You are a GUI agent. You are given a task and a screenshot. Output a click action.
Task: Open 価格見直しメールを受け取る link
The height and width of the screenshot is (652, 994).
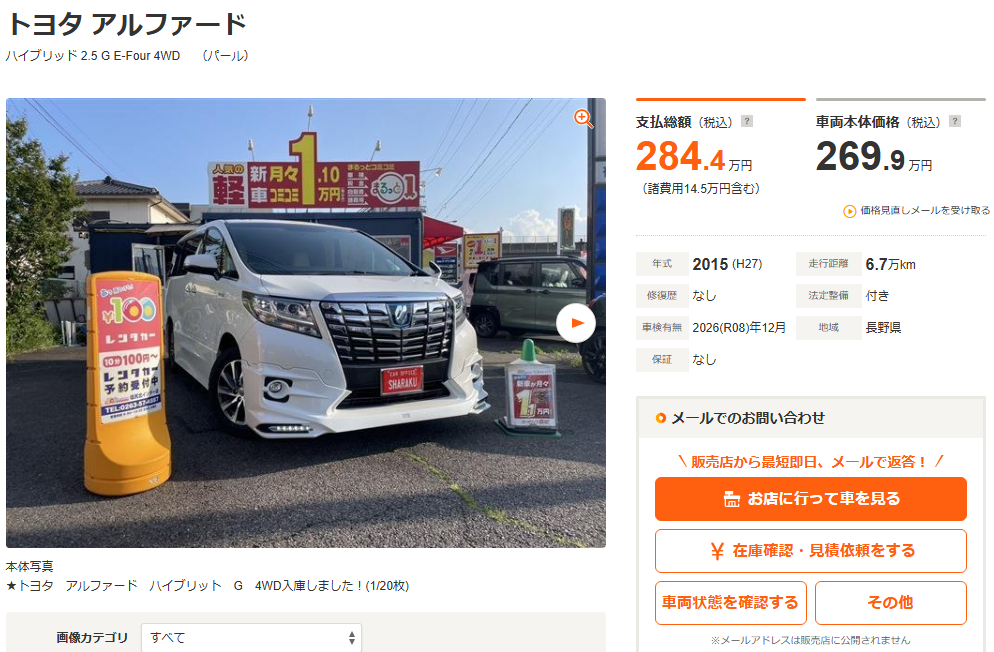[924, 210]
